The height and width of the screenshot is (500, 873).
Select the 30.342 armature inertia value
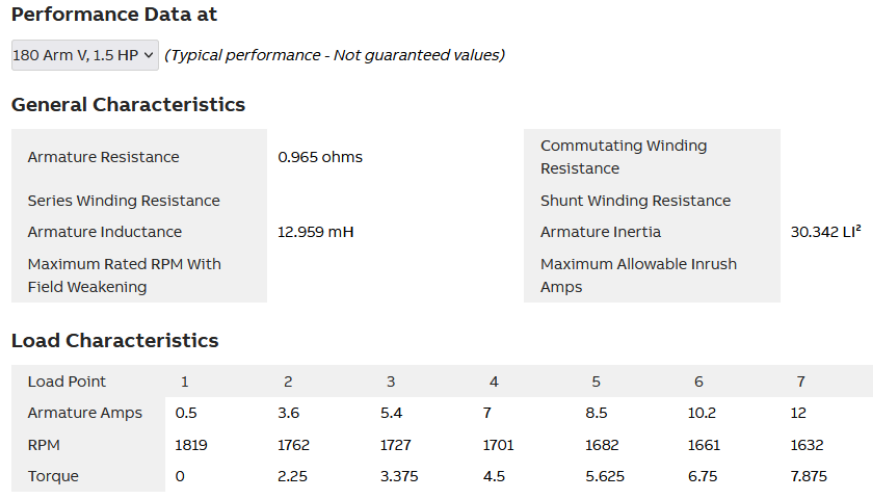click(825, 232)
